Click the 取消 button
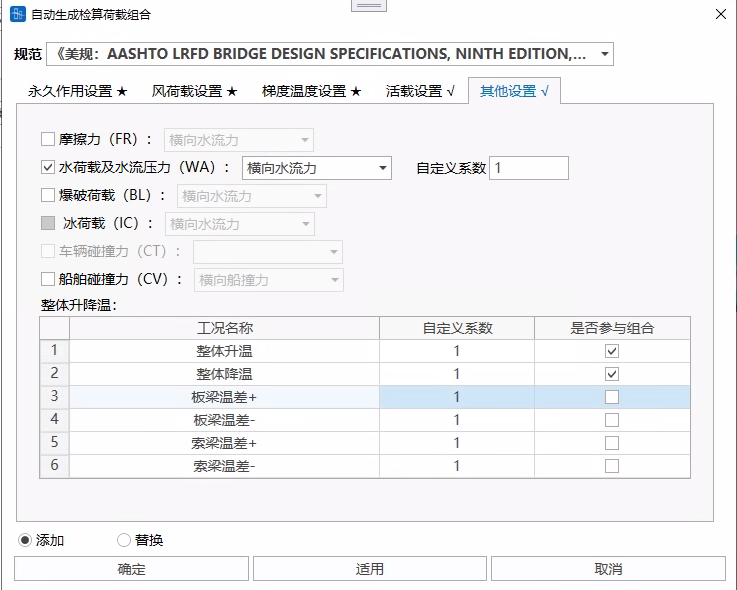The width and height of the screenshot is (737, 590). 608,569
